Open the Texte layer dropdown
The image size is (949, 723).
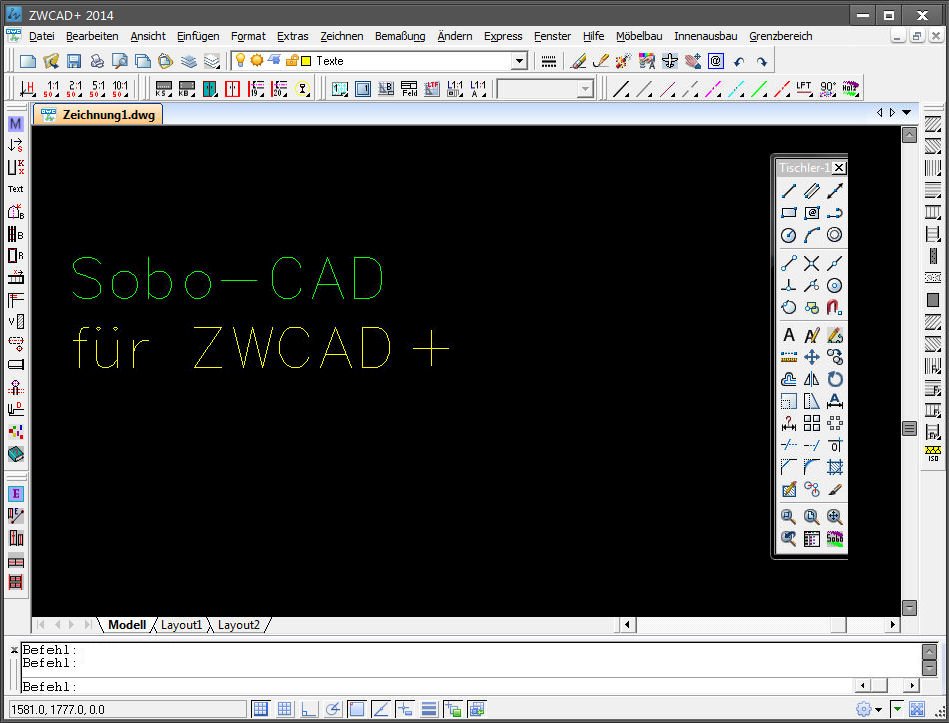coord(519,61)
